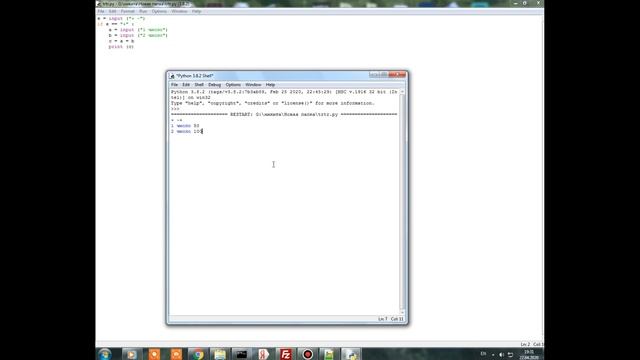This screenshot has width=640, height=360.
Task: Open Options menu in the editor window
Action: pyautogui.click(x=159, y=11)
